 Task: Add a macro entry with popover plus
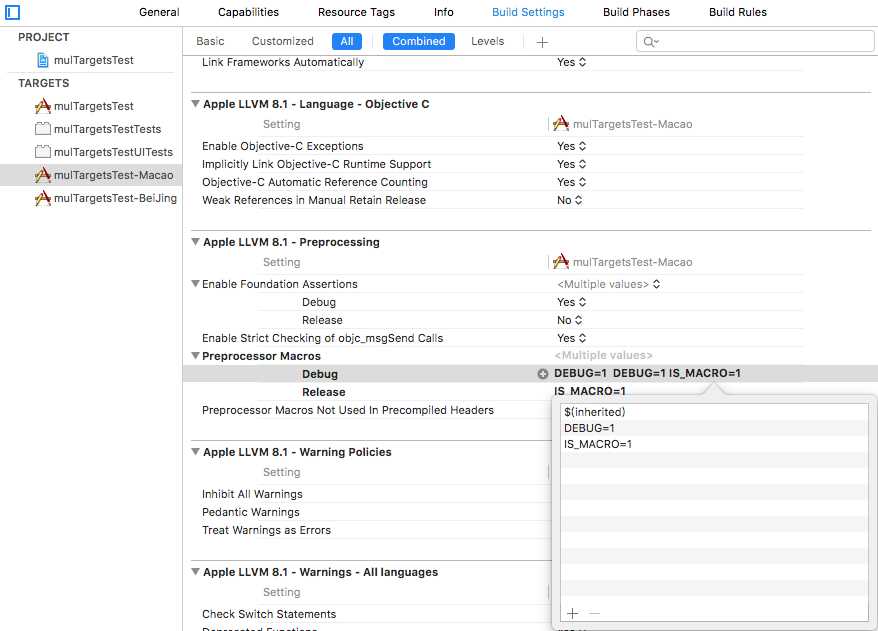click(572, 613)
